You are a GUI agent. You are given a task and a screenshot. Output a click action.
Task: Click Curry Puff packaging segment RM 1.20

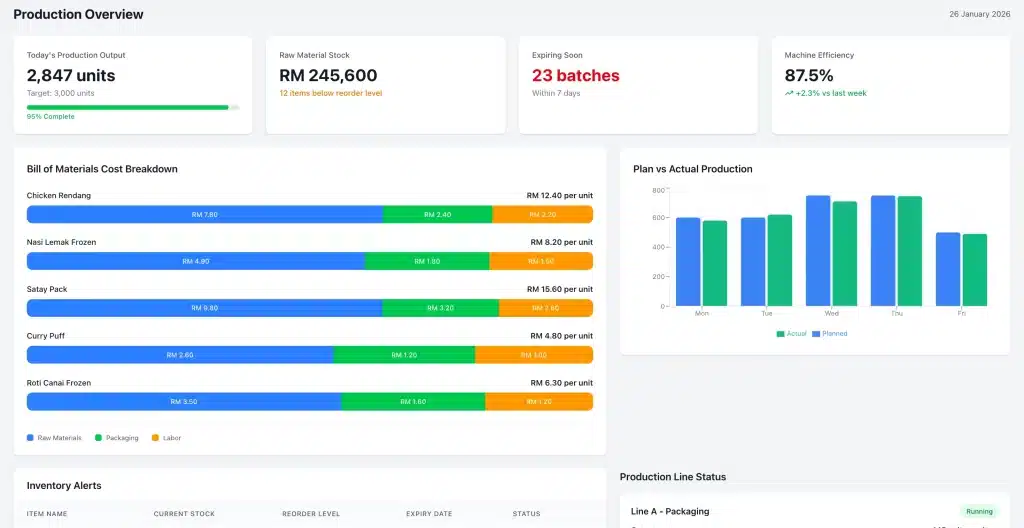coord(404,355)
